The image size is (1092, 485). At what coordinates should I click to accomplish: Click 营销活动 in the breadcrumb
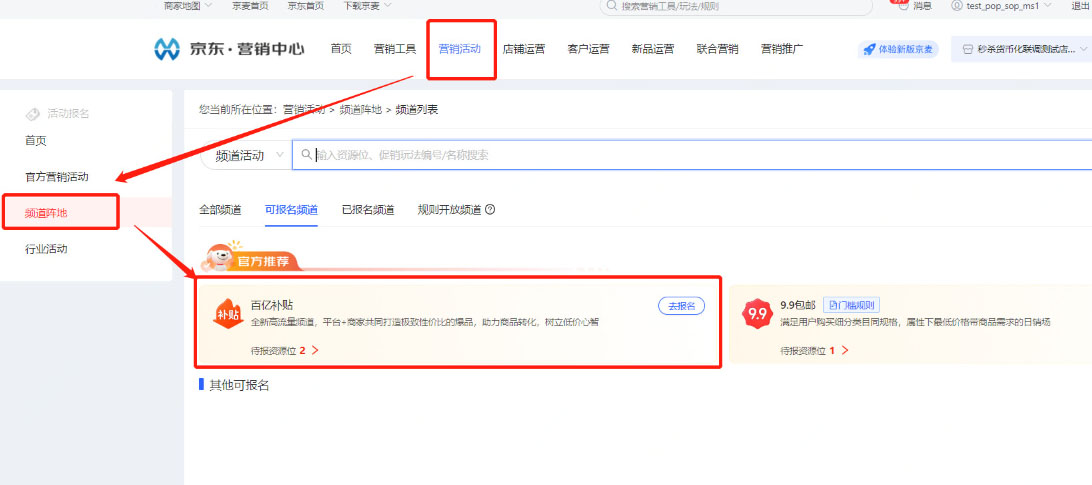click(x=304, y=109)
